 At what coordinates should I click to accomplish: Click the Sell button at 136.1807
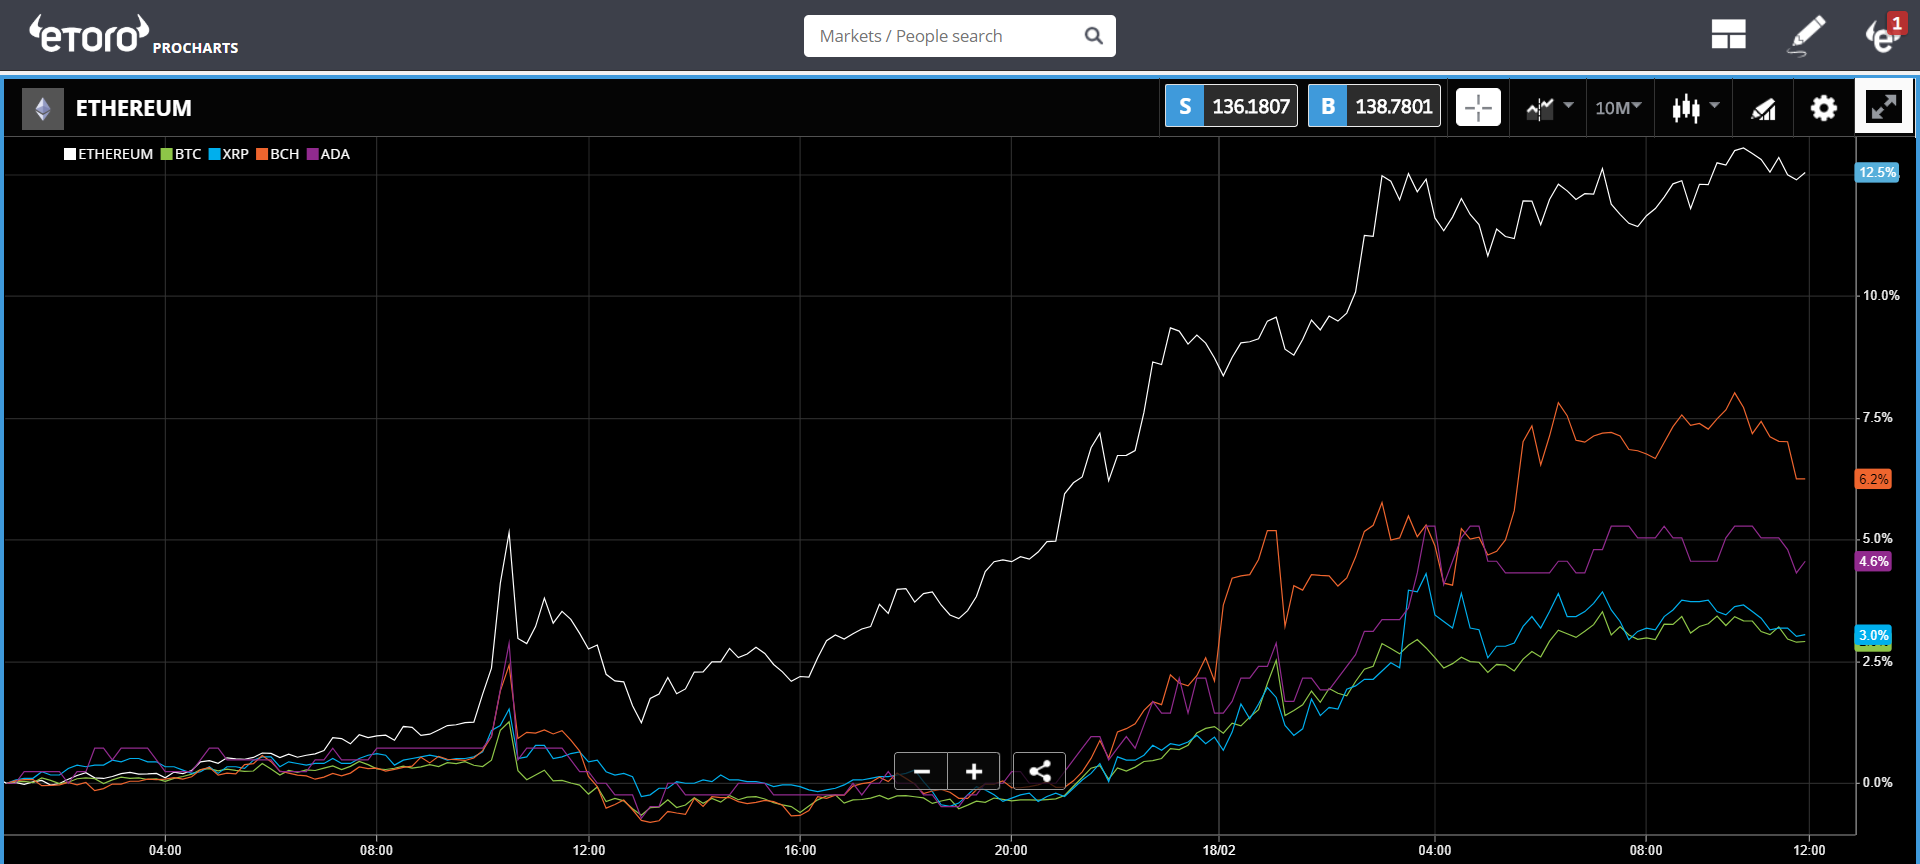1231,106
